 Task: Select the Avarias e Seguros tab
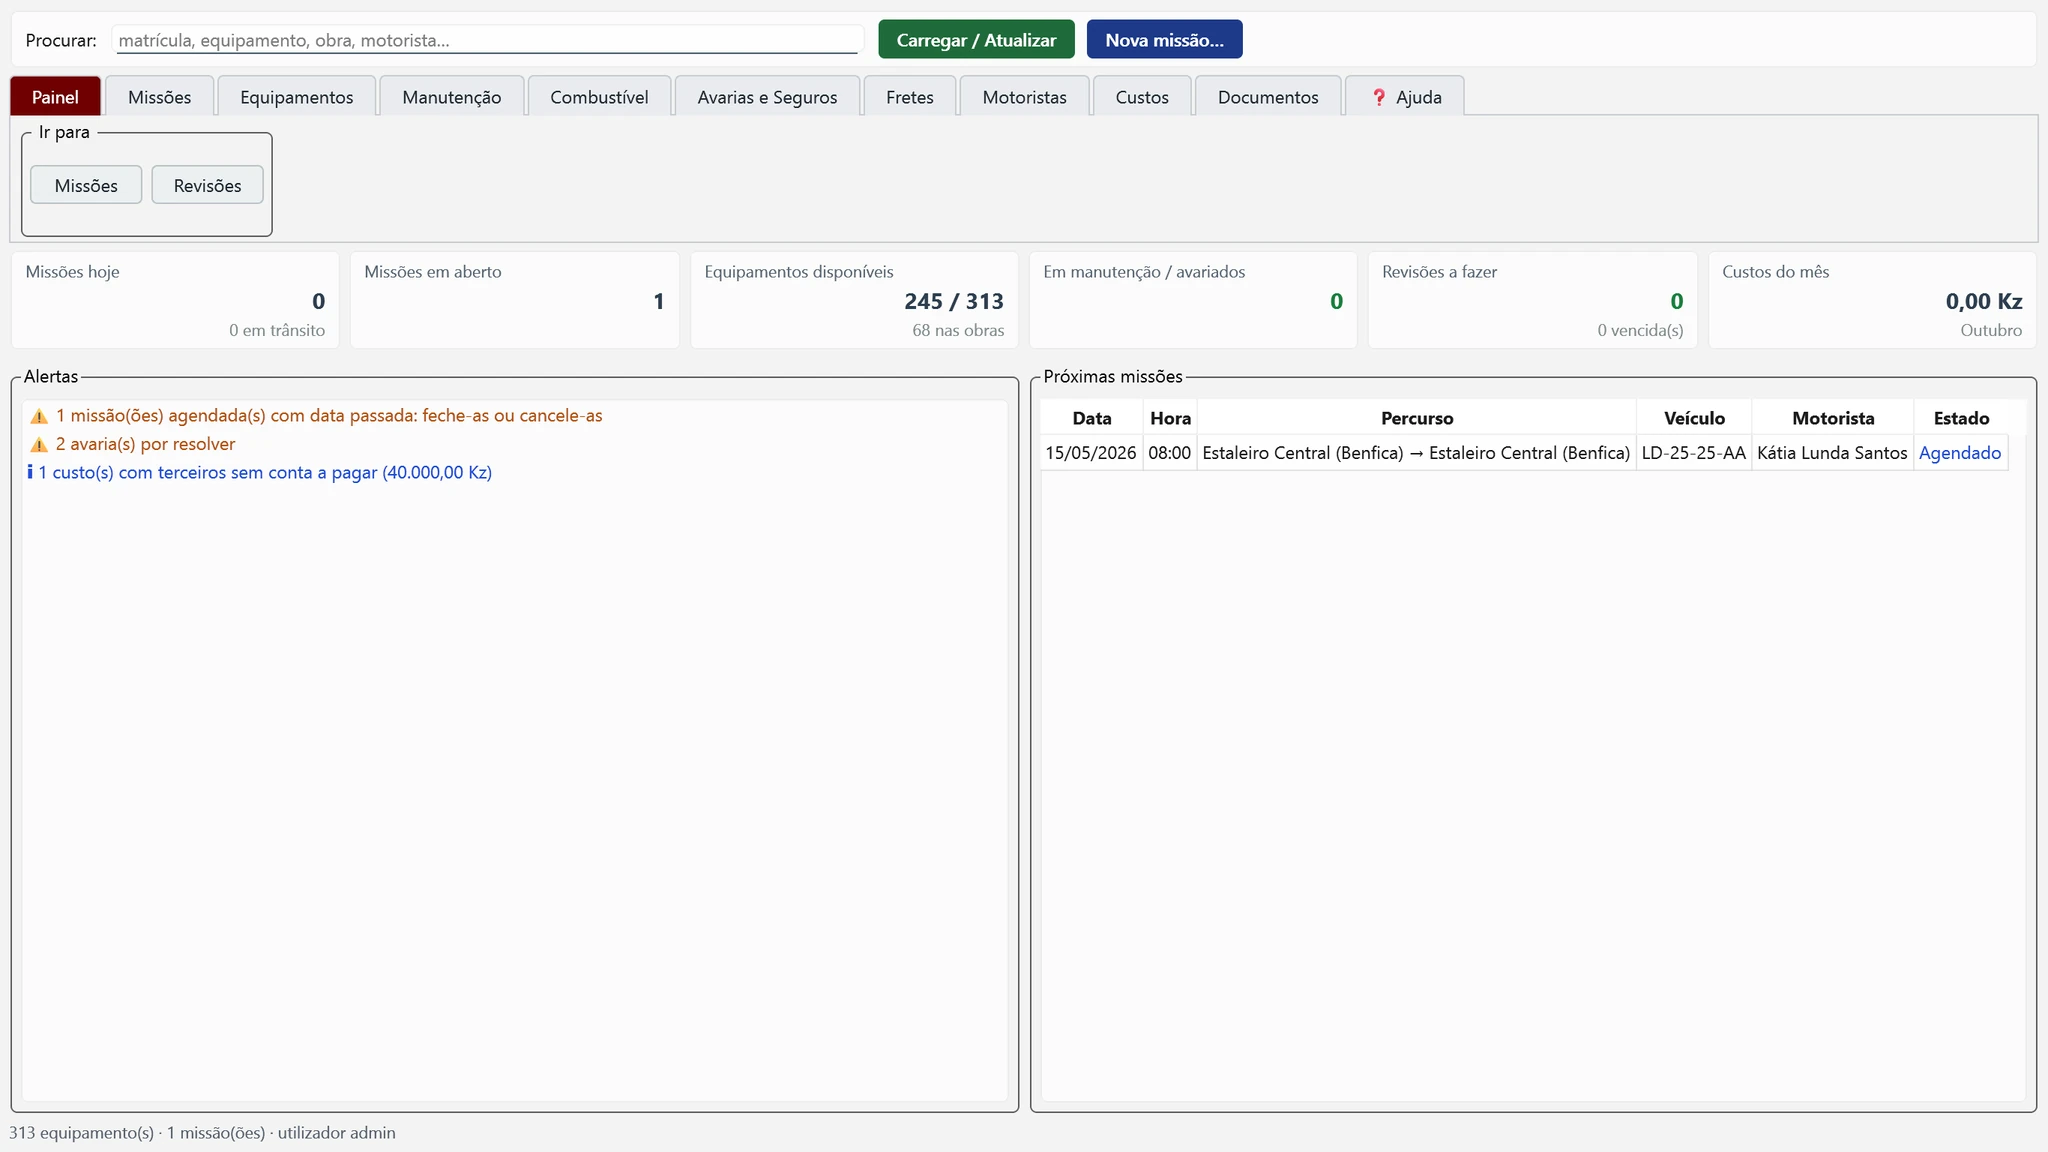click(767, 97)
